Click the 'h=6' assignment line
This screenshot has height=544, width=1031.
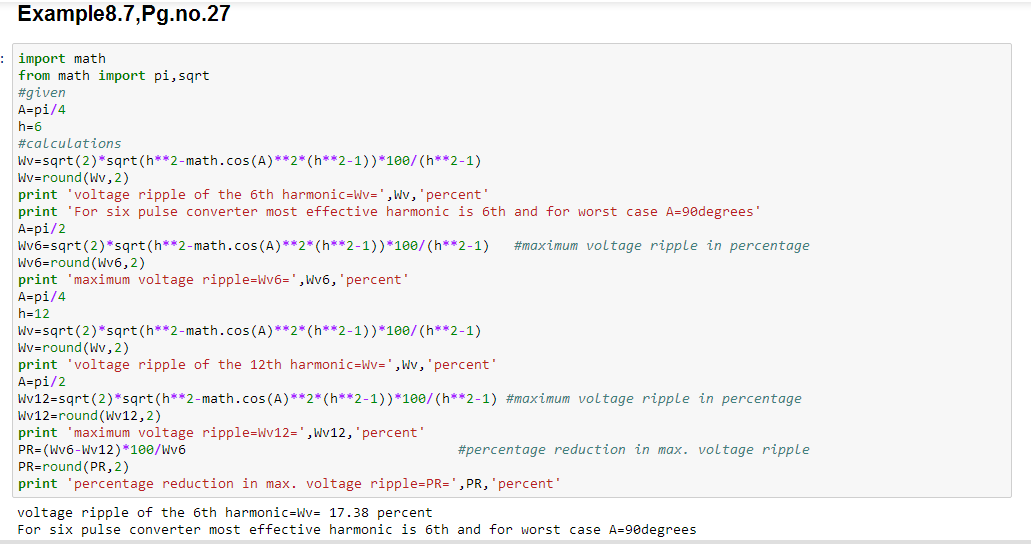tap(30, 126)
